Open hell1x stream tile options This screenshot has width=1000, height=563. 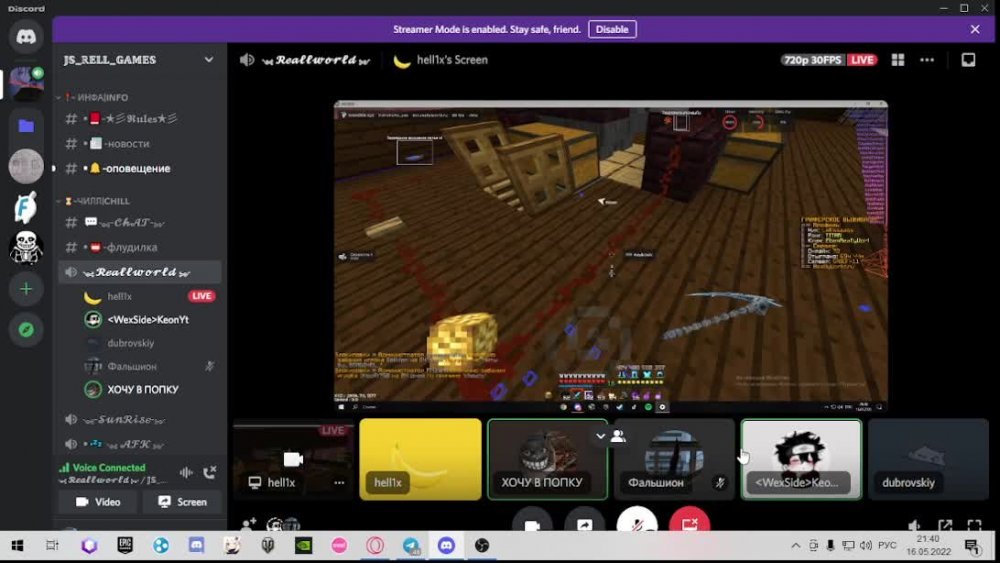tap(339, 483)
